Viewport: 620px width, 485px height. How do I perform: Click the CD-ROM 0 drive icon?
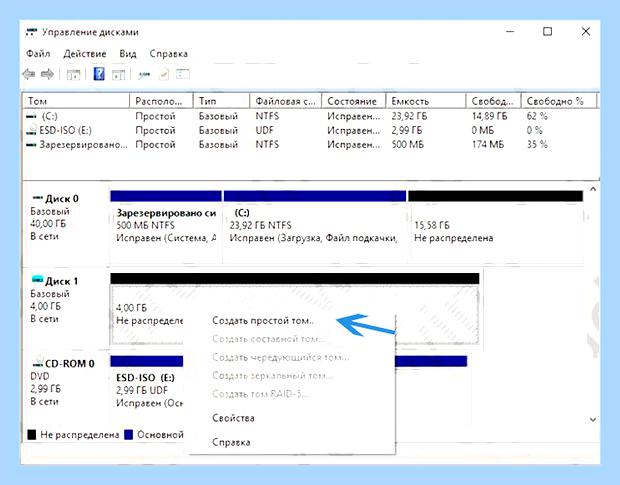(38, 362)
